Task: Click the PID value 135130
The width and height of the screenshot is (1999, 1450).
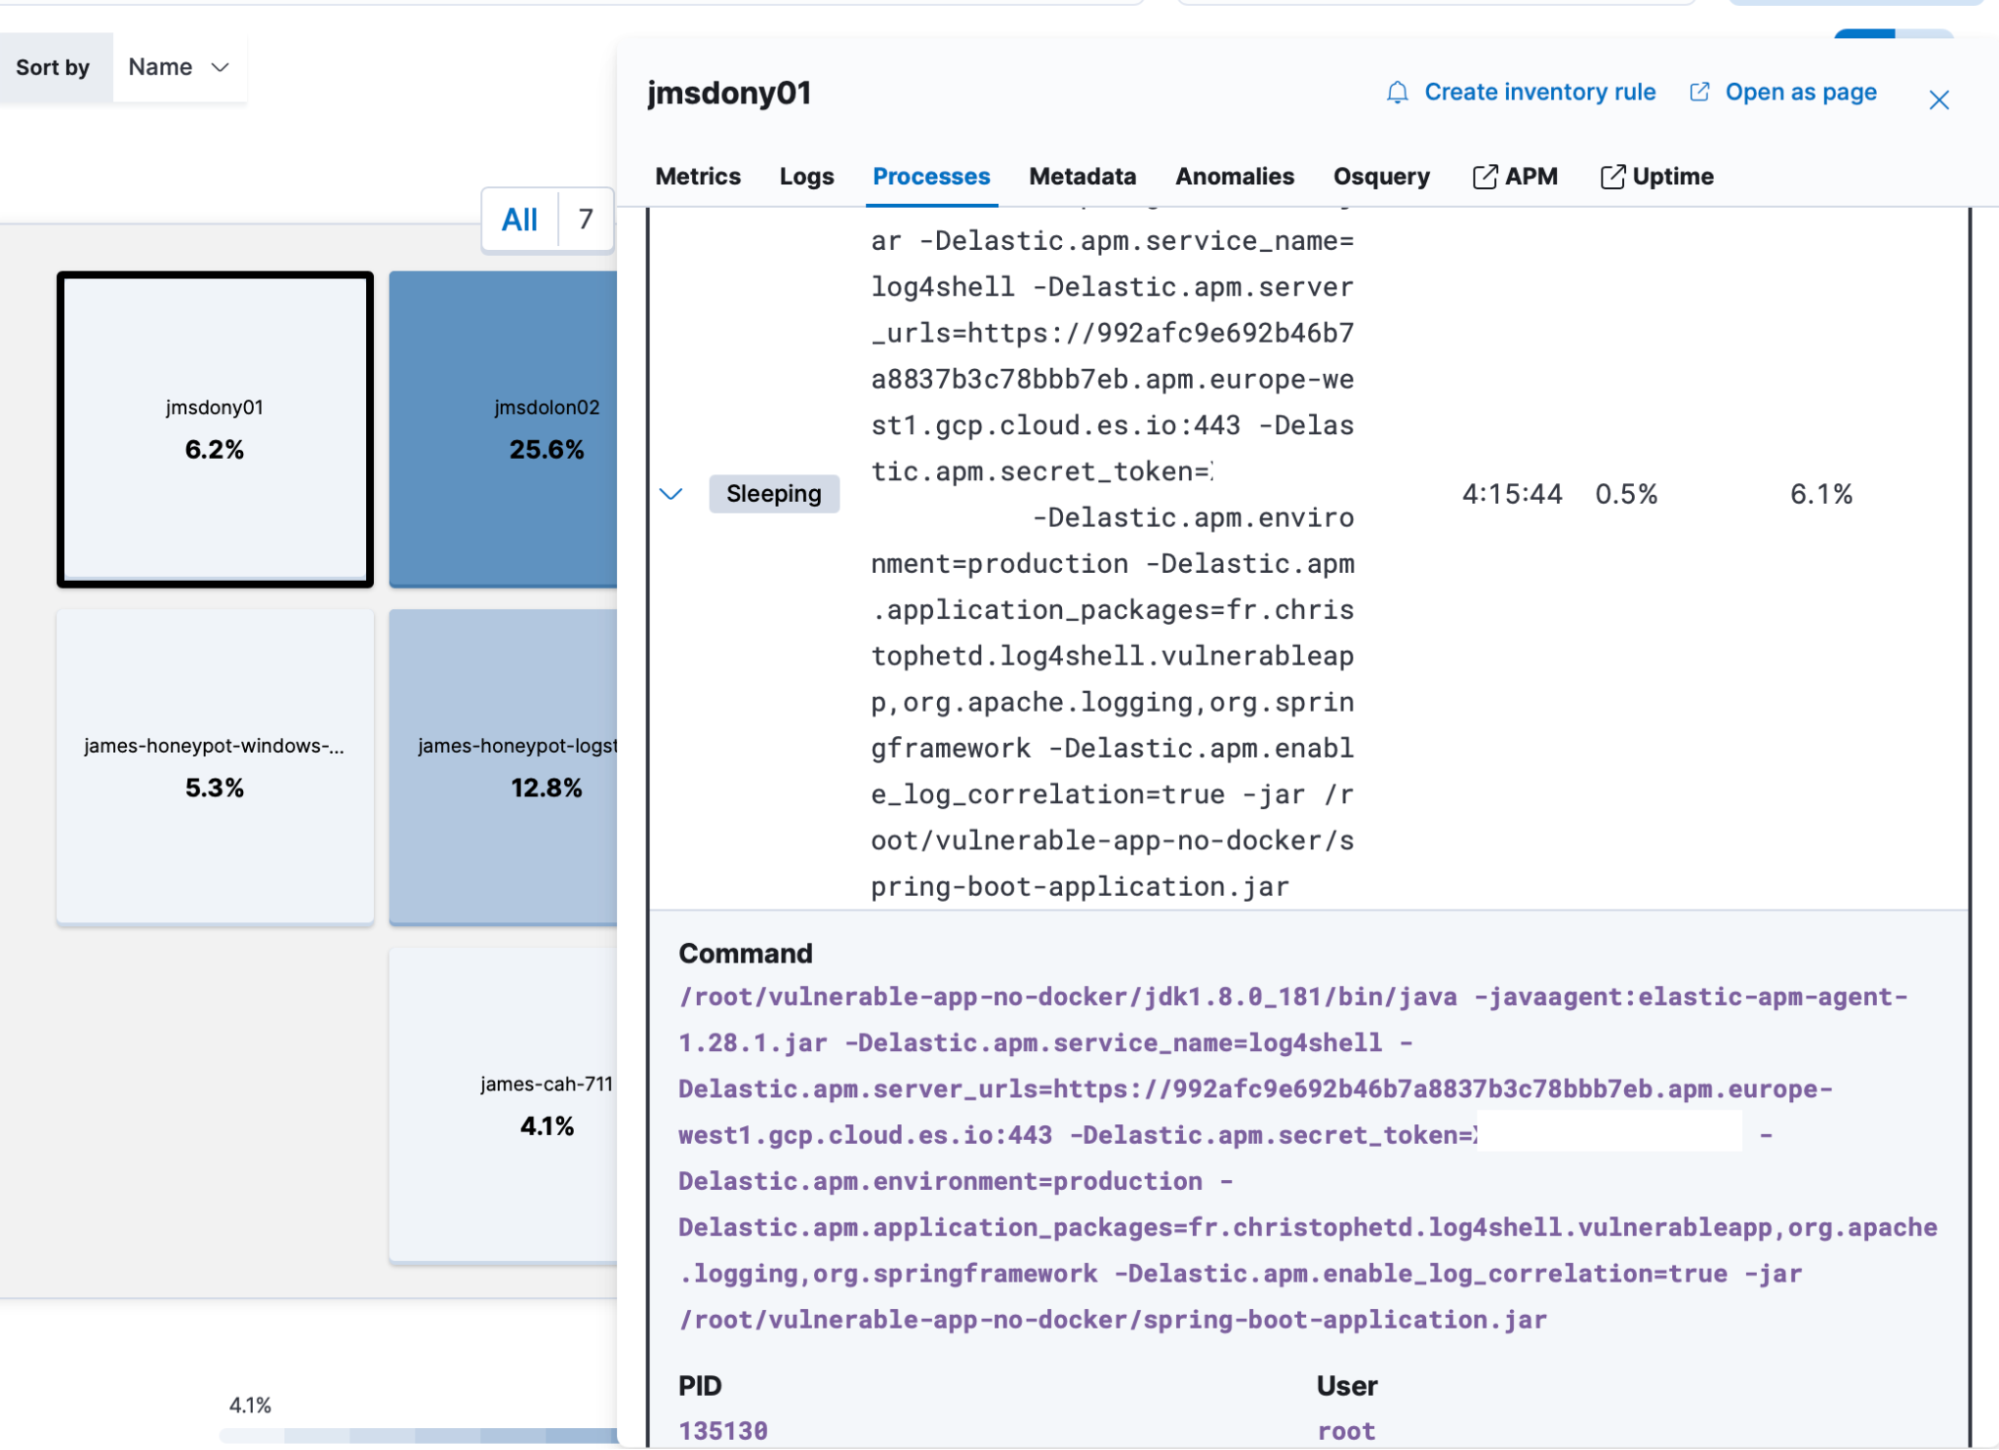Action: click(723, 1431)
